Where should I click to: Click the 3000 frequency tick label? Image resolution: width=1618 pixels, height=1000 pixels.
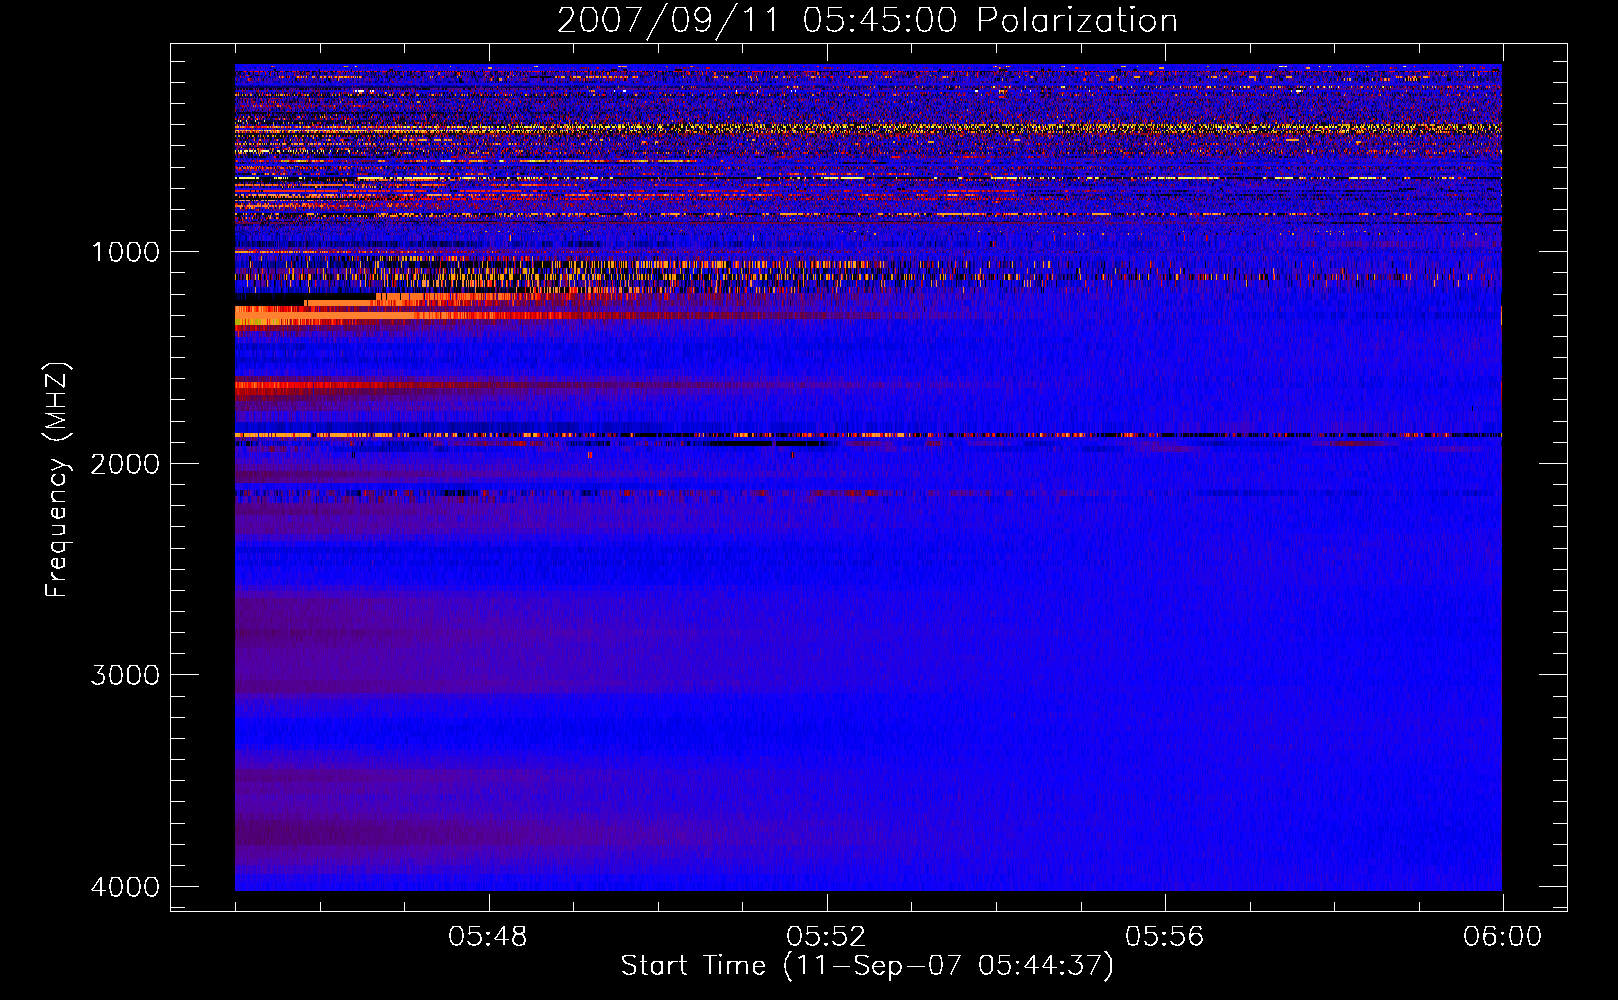coord(125,675)
